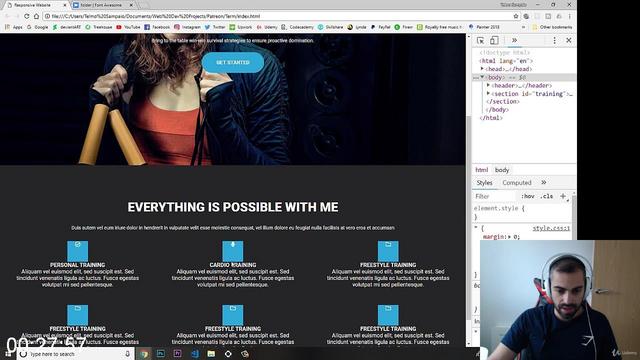640x360 pixels.
Task: Open the Twitter bookmark
Action: coord(215,27)
